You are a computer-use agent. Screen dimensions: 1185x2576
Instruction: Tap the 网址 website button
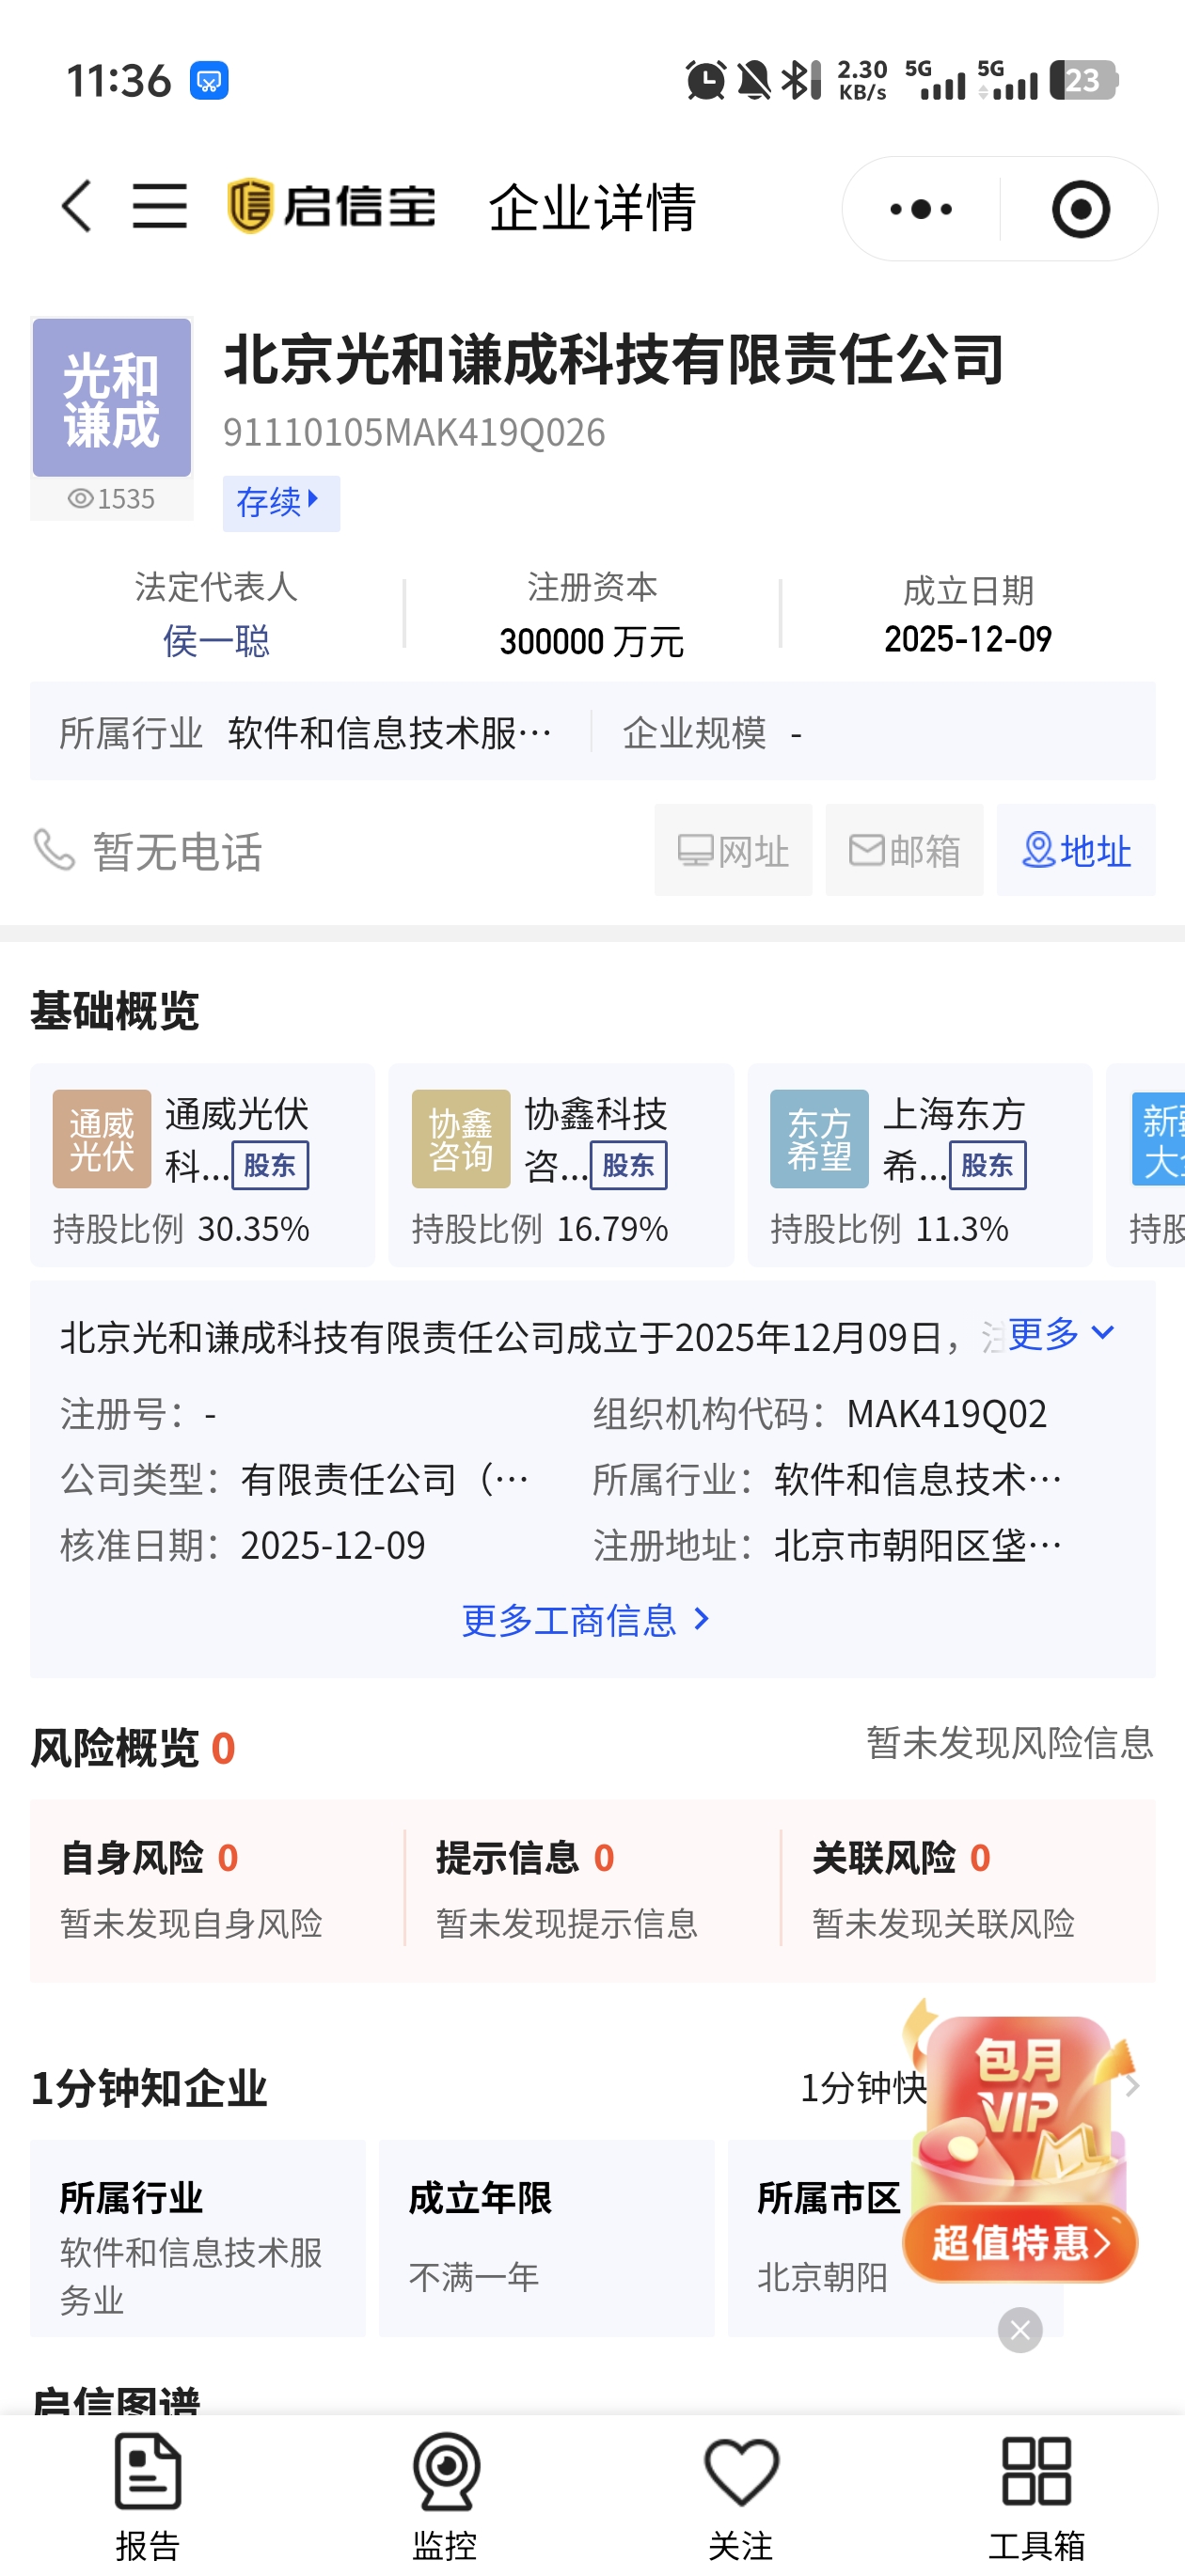pos(733,850)
